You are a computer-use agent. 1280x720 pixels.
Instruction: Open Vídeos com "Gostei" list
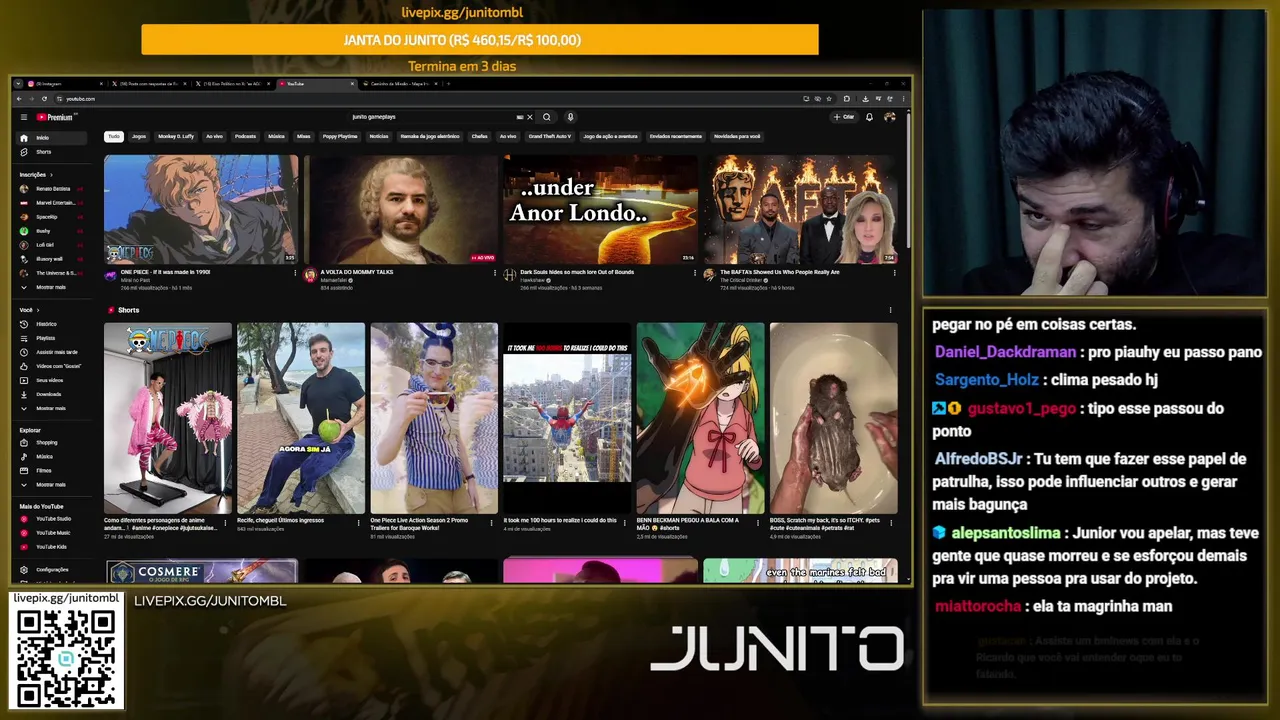(52, 366)
